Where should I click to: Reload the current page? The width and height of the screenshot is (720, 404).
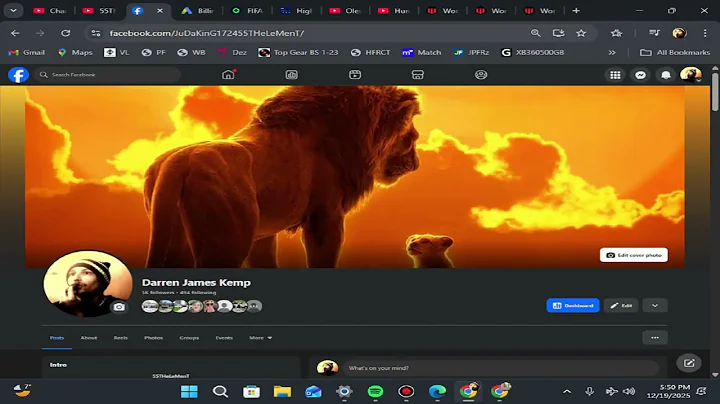66,33
